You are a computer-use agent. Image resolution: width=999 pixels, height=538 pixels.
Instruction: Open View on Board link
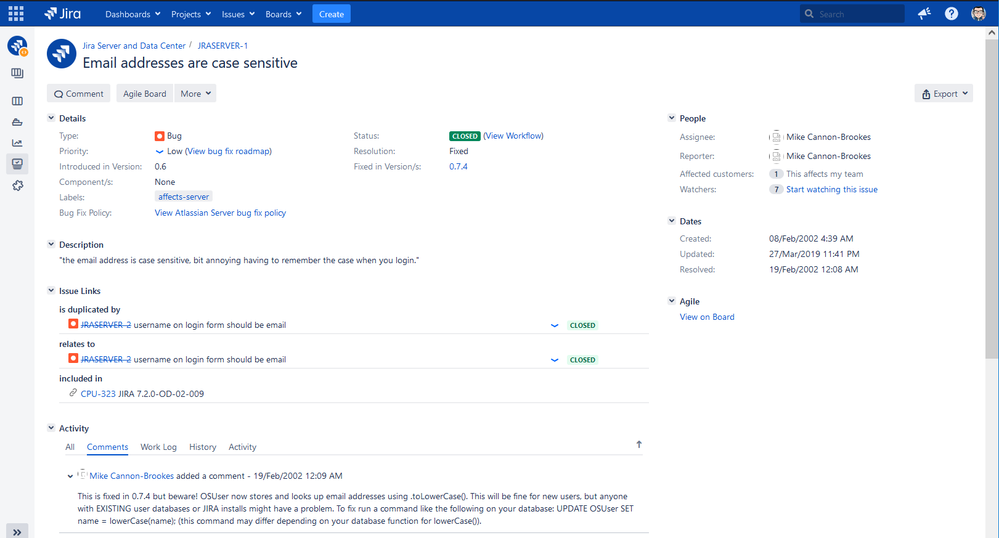tap(707, 317)
